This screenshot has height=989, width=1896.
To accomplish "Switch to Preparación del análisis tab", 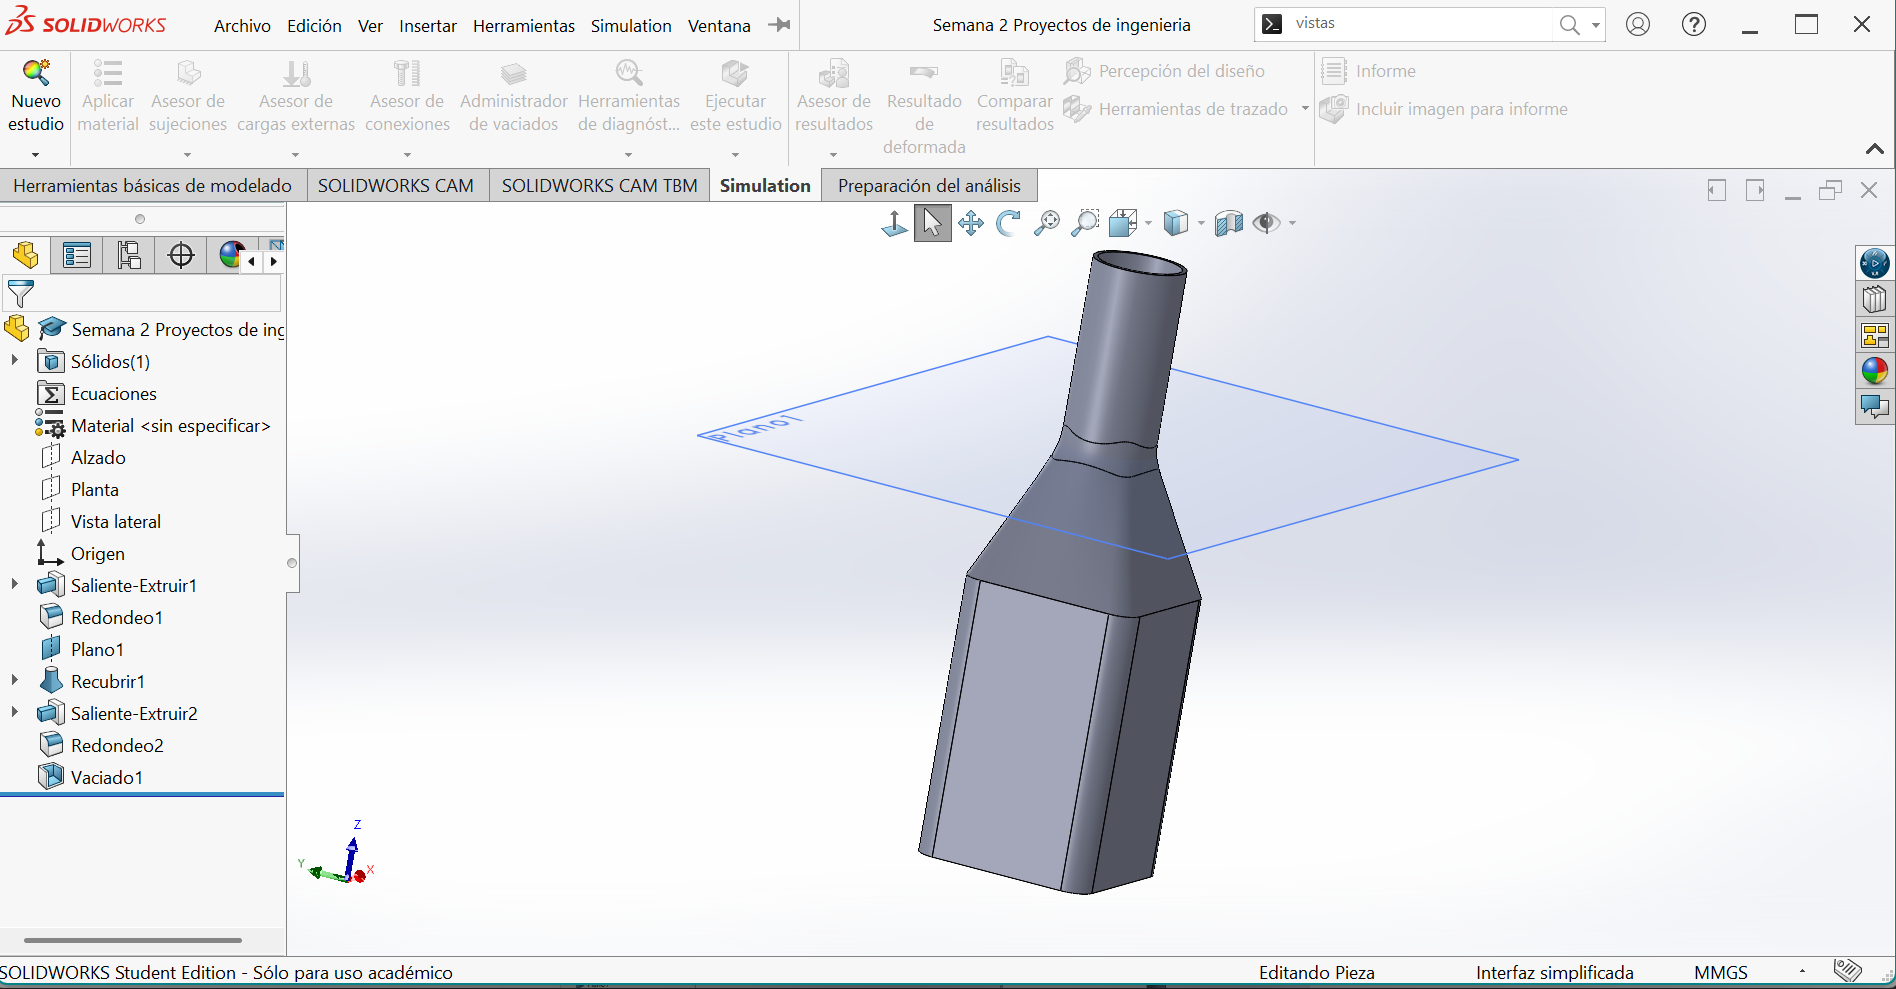I will click(928, 186).
